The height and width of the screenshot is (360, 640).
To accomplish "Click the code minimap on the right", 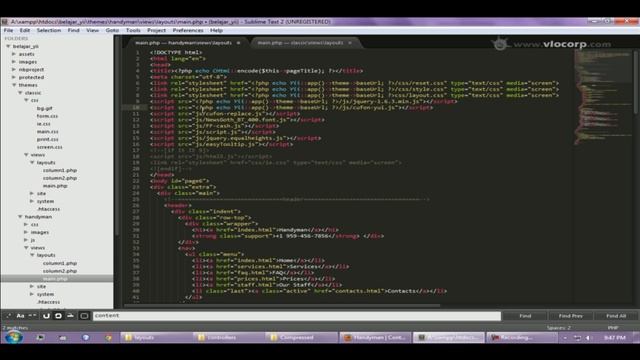I will pos(603,98).
